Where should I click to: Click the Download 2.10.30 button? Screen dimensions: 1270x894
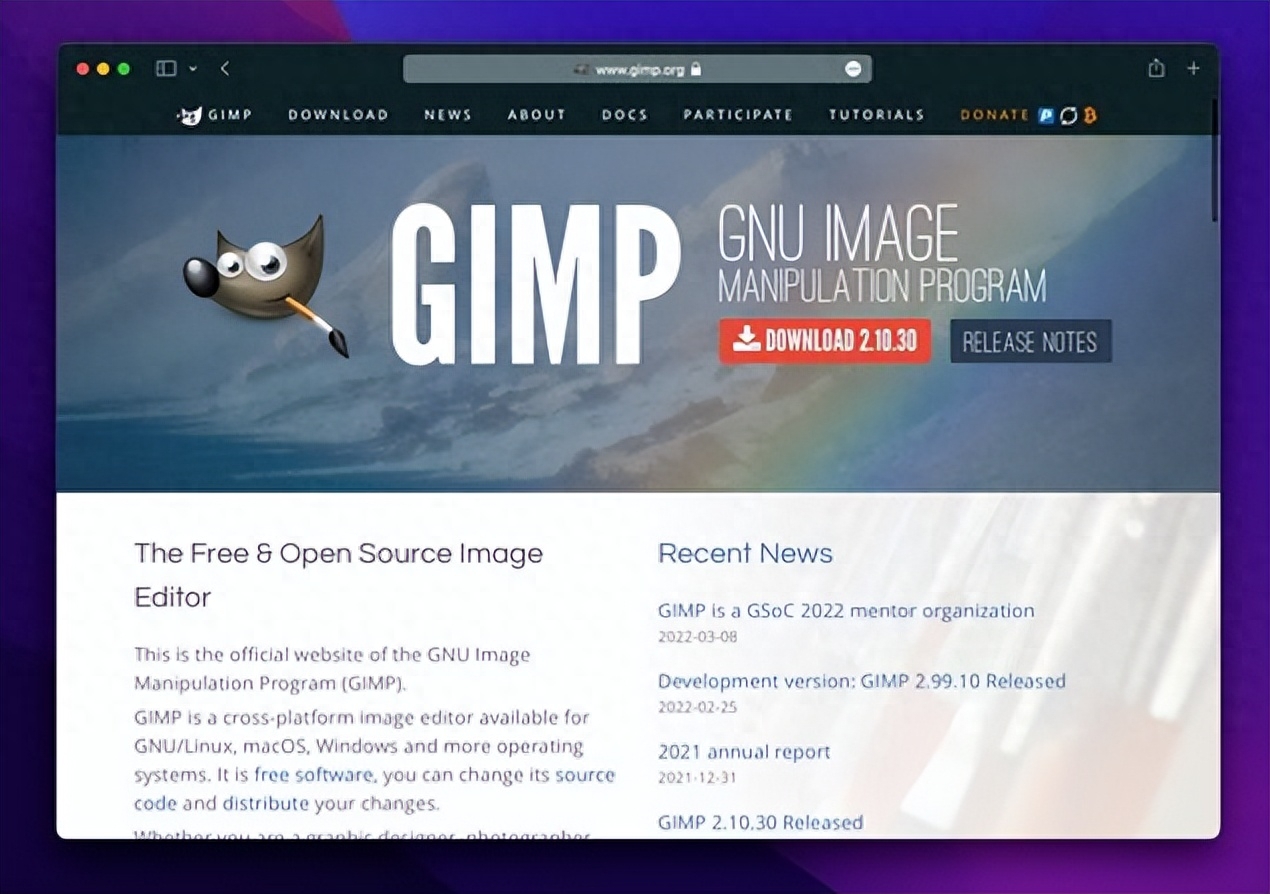click(x=825, y=341)
